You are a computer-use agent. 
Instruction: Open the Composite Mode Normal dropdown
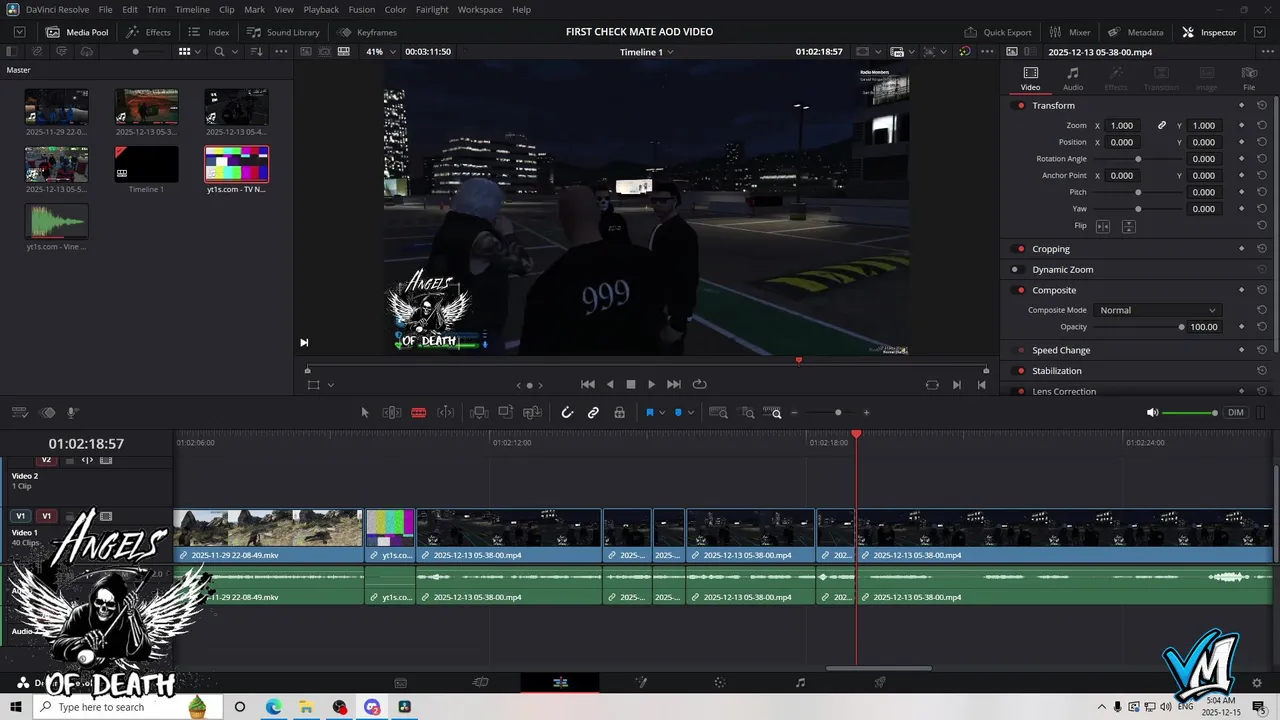(1157, 310)
